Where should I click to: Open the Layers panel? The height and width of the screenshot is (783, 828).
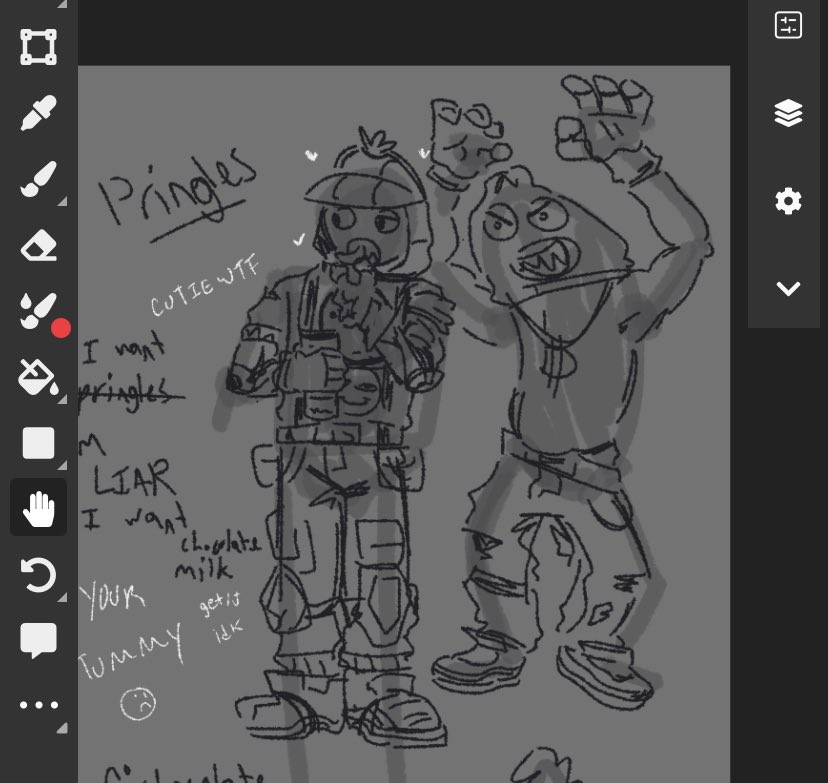788,113
